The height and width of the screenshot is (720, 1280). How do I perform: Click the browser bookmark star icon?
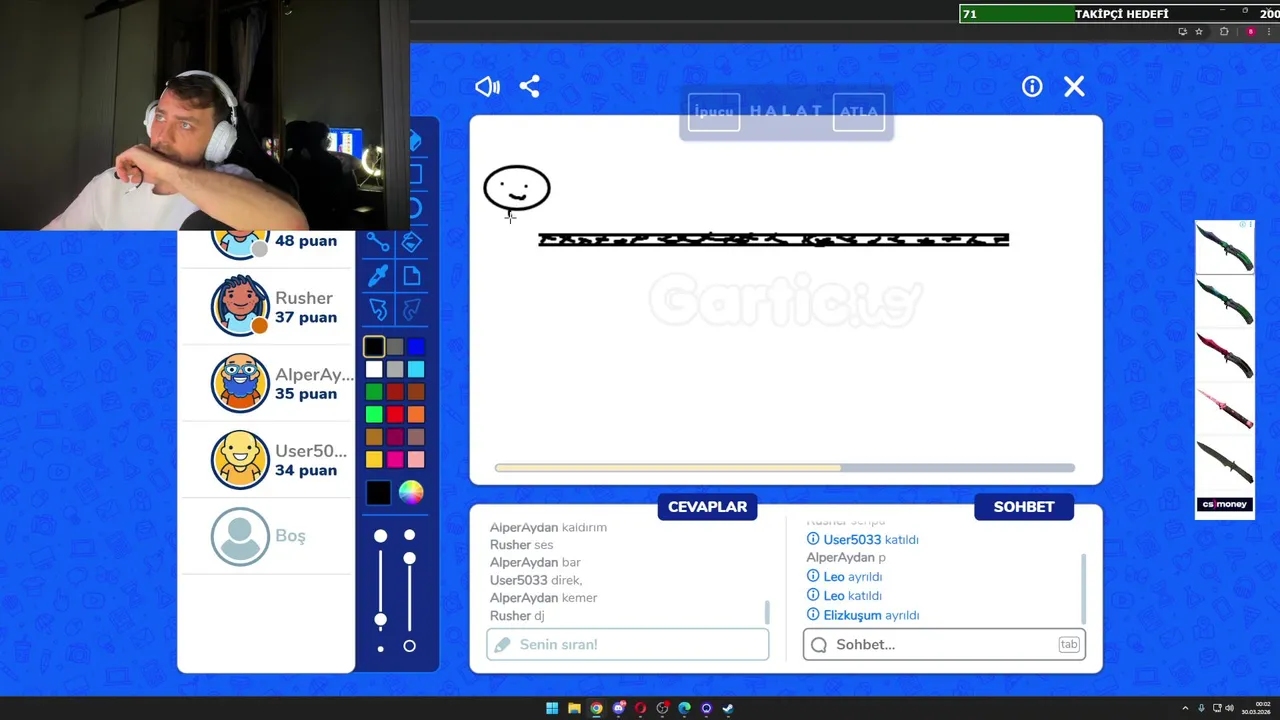pyautogui.click(x=1199, y=32)
